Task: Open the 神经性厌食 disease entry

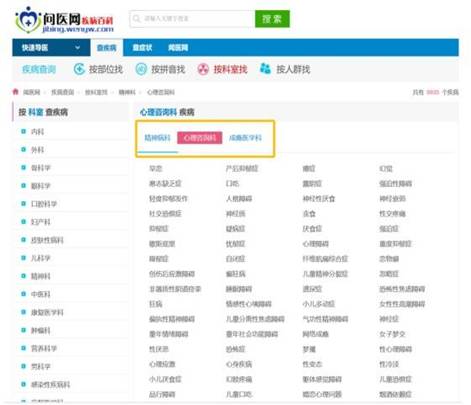Action: [x=319, y=199]
